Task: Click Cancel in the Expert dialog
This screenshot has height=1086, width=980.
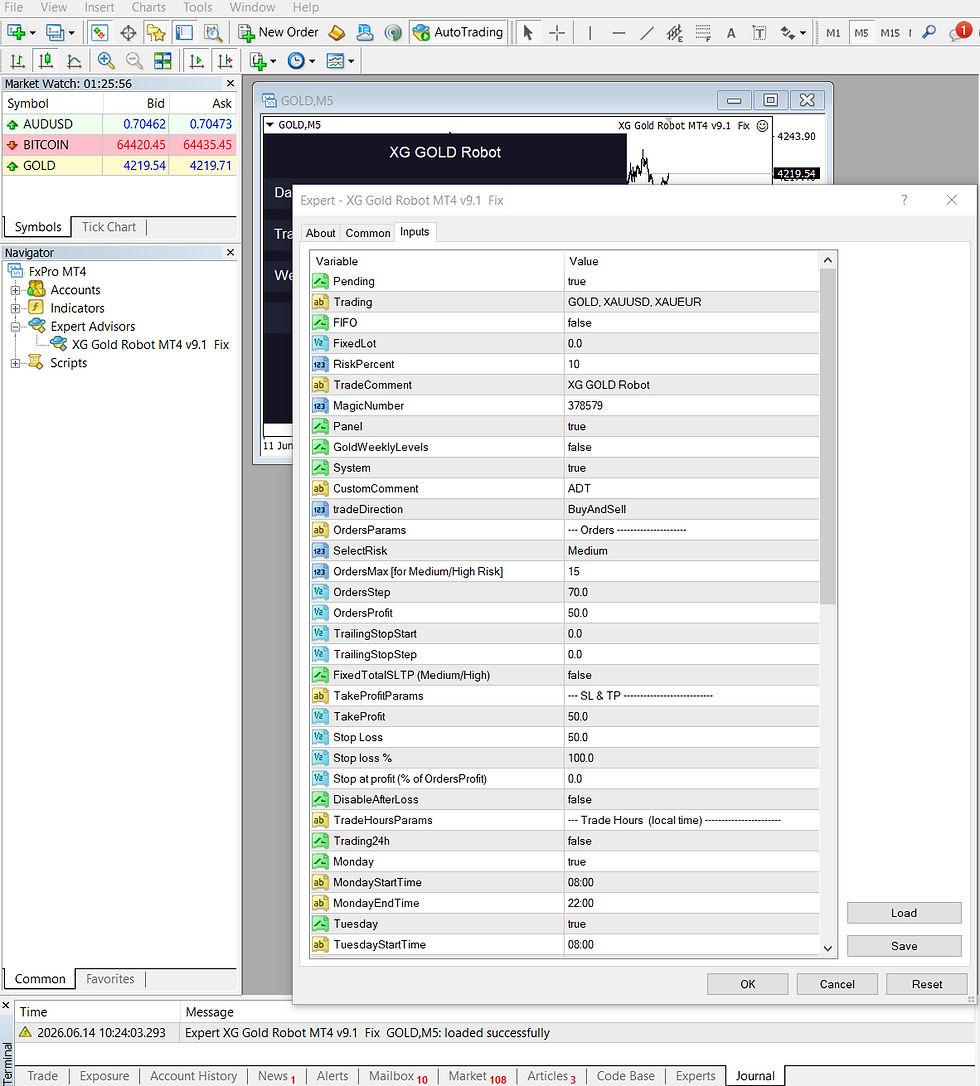Action: [x=837, y=984]
